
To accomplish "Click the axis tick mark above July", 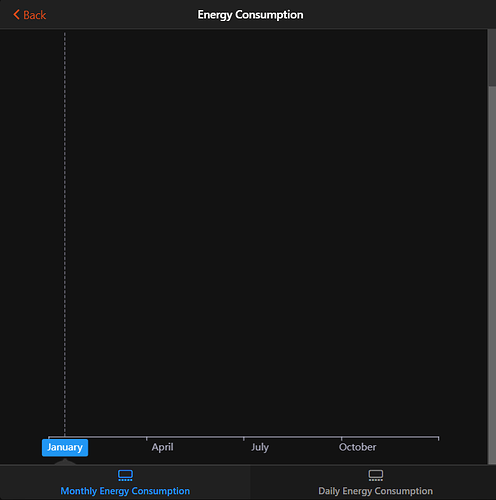I will [x=244, y=438].
